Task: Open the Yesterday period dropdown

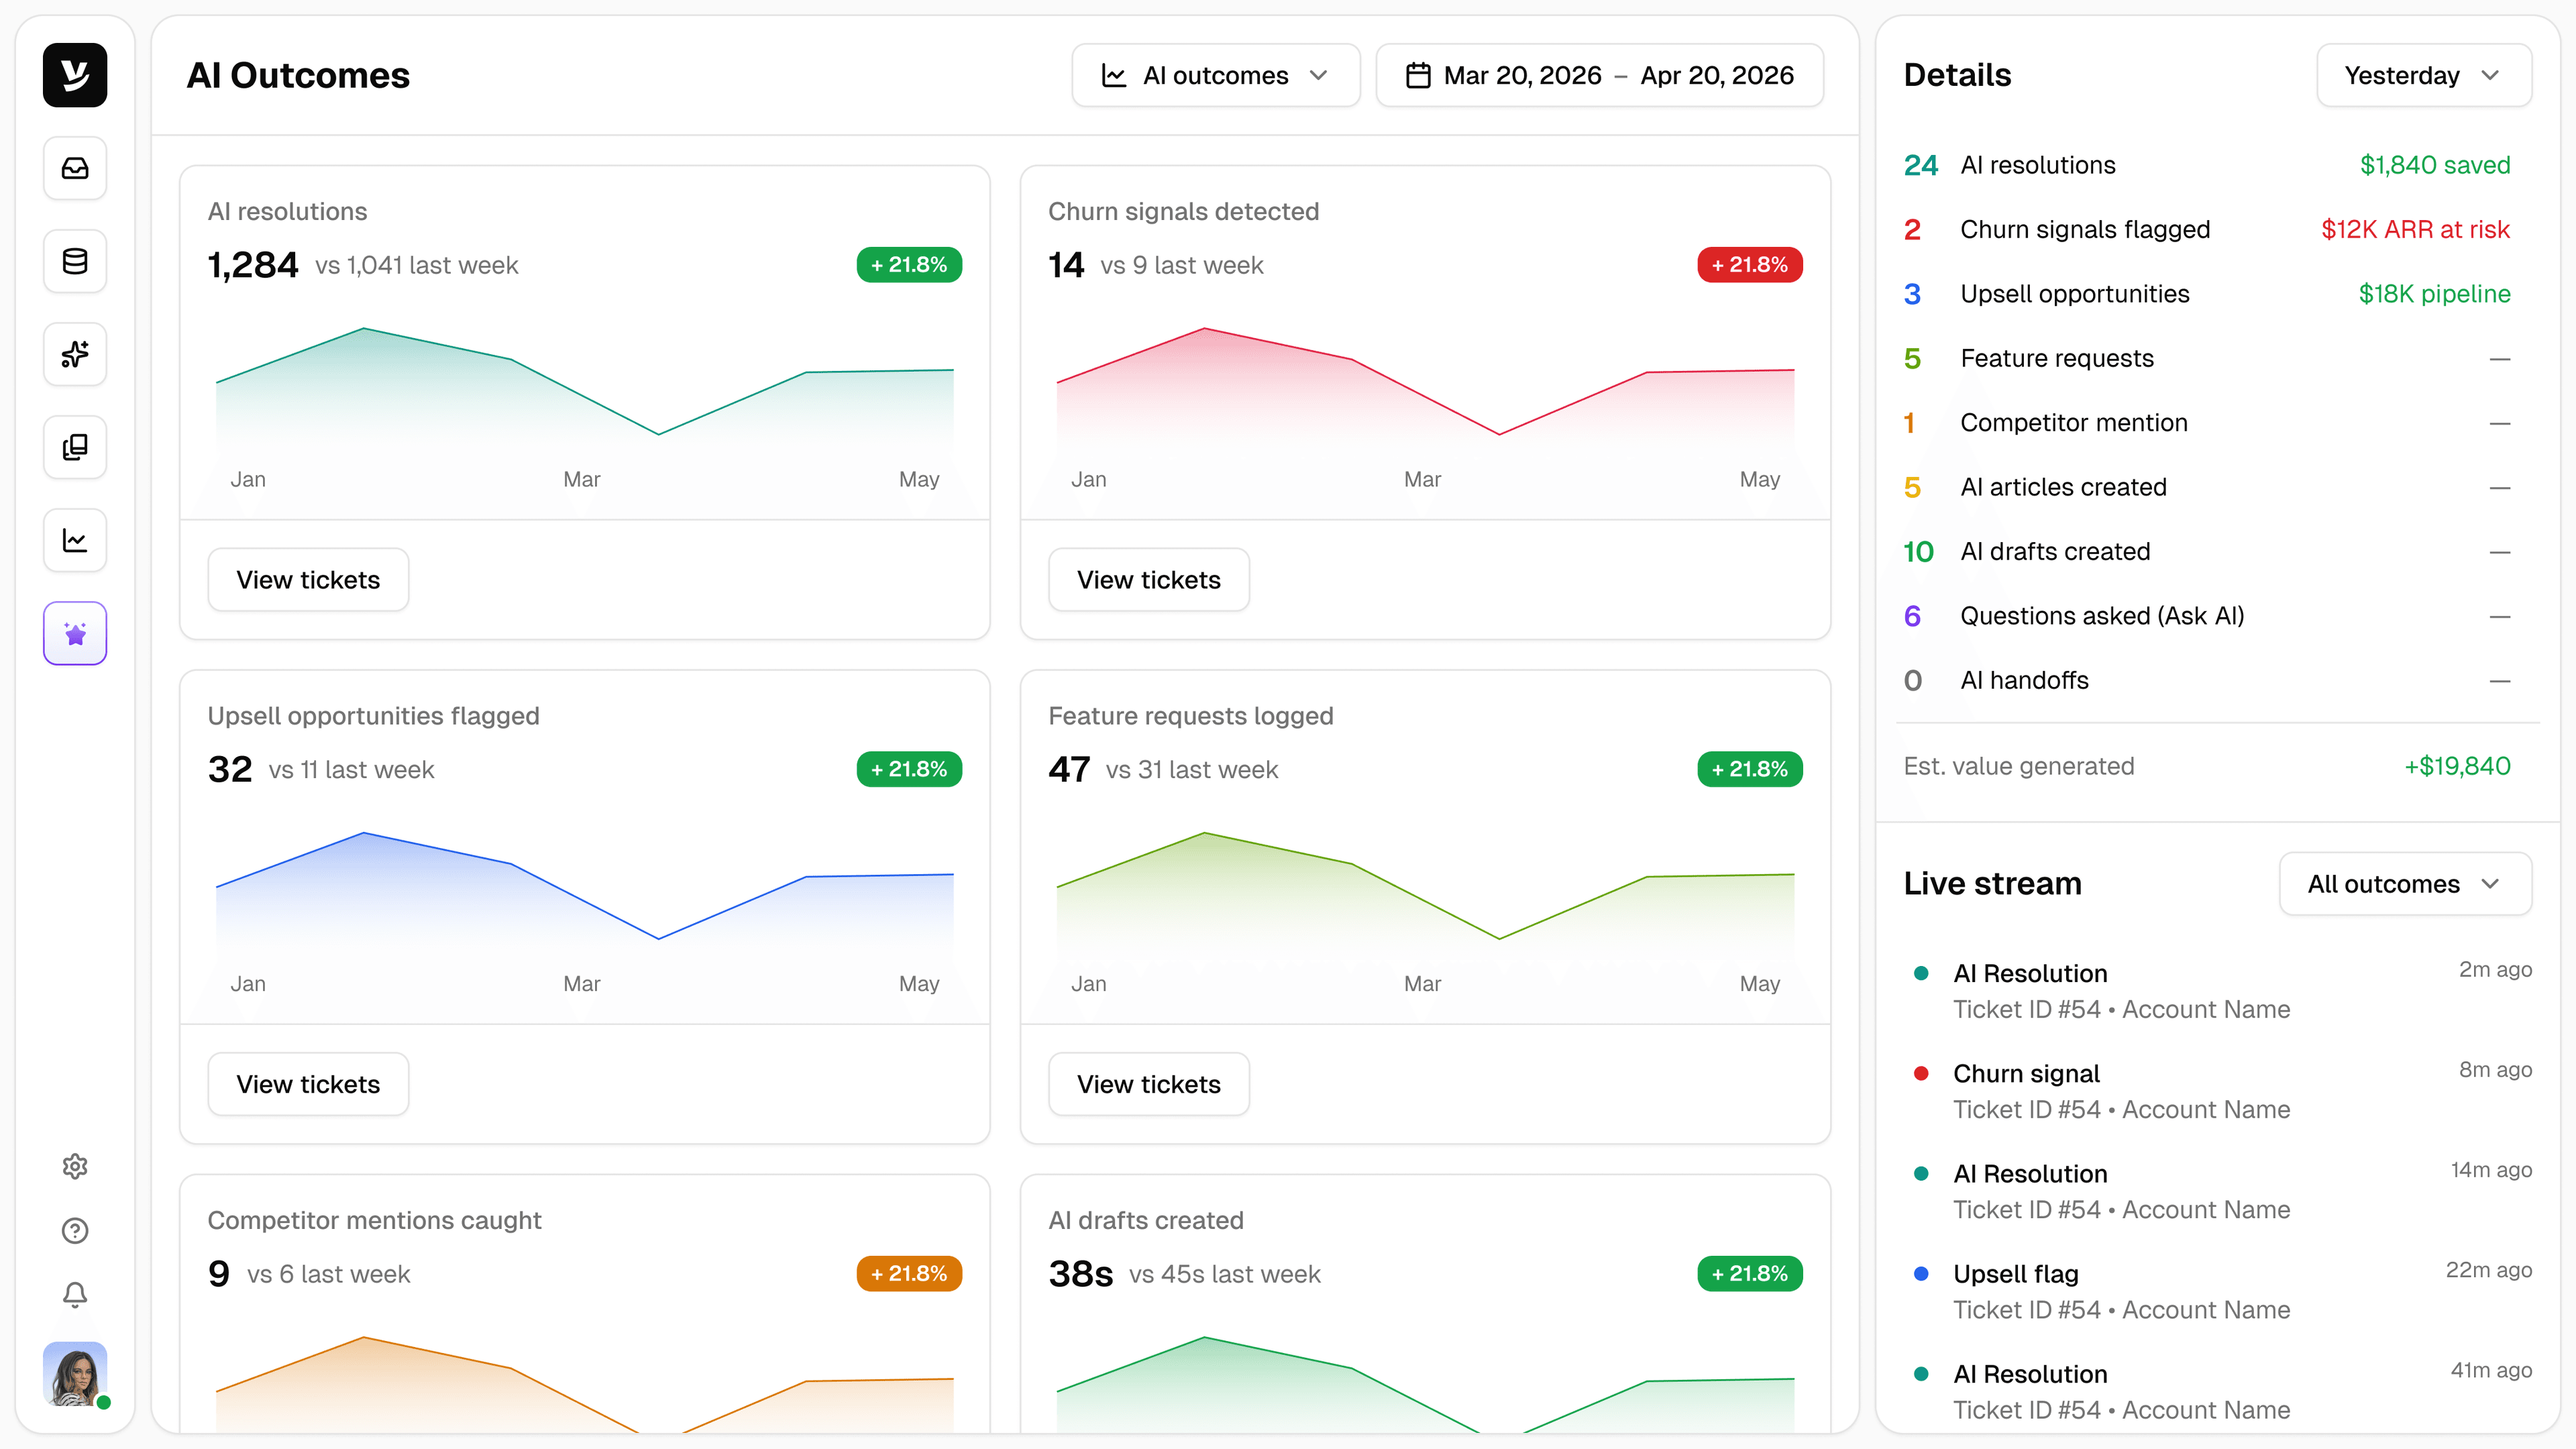Action: click(x=2424, y=75)
